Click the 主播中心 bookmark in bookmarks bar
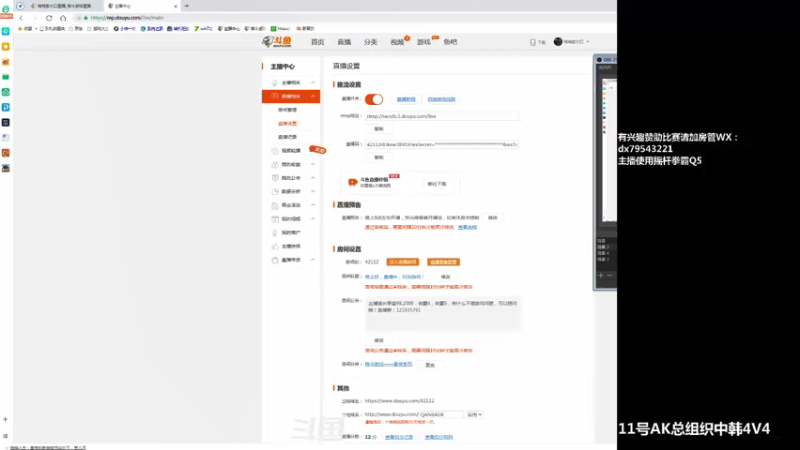This screenshot has width=800, height=450. click(x=229, y=29)
